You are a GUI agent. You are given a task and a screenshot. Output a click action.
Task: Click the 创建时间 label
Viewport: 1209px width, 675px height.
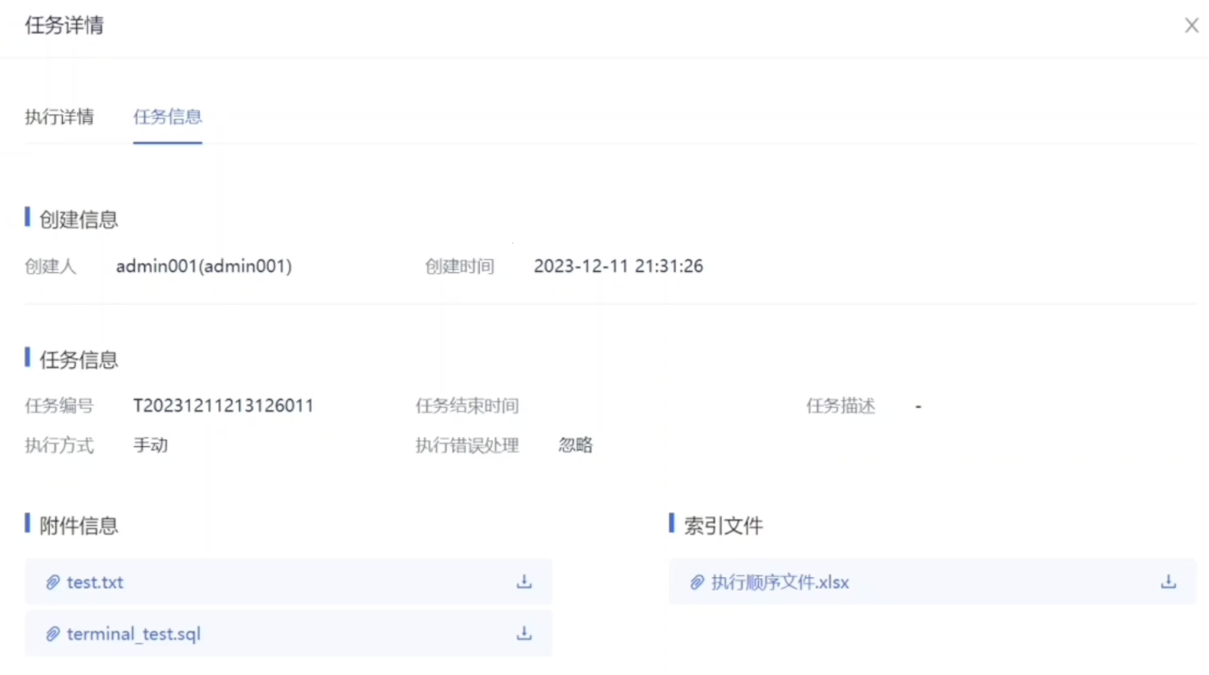[459, 267]
